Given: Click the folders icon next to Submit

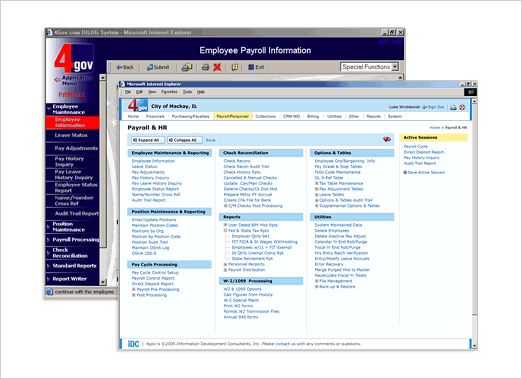Looking at the screenshot, I should tap(187, 67).
